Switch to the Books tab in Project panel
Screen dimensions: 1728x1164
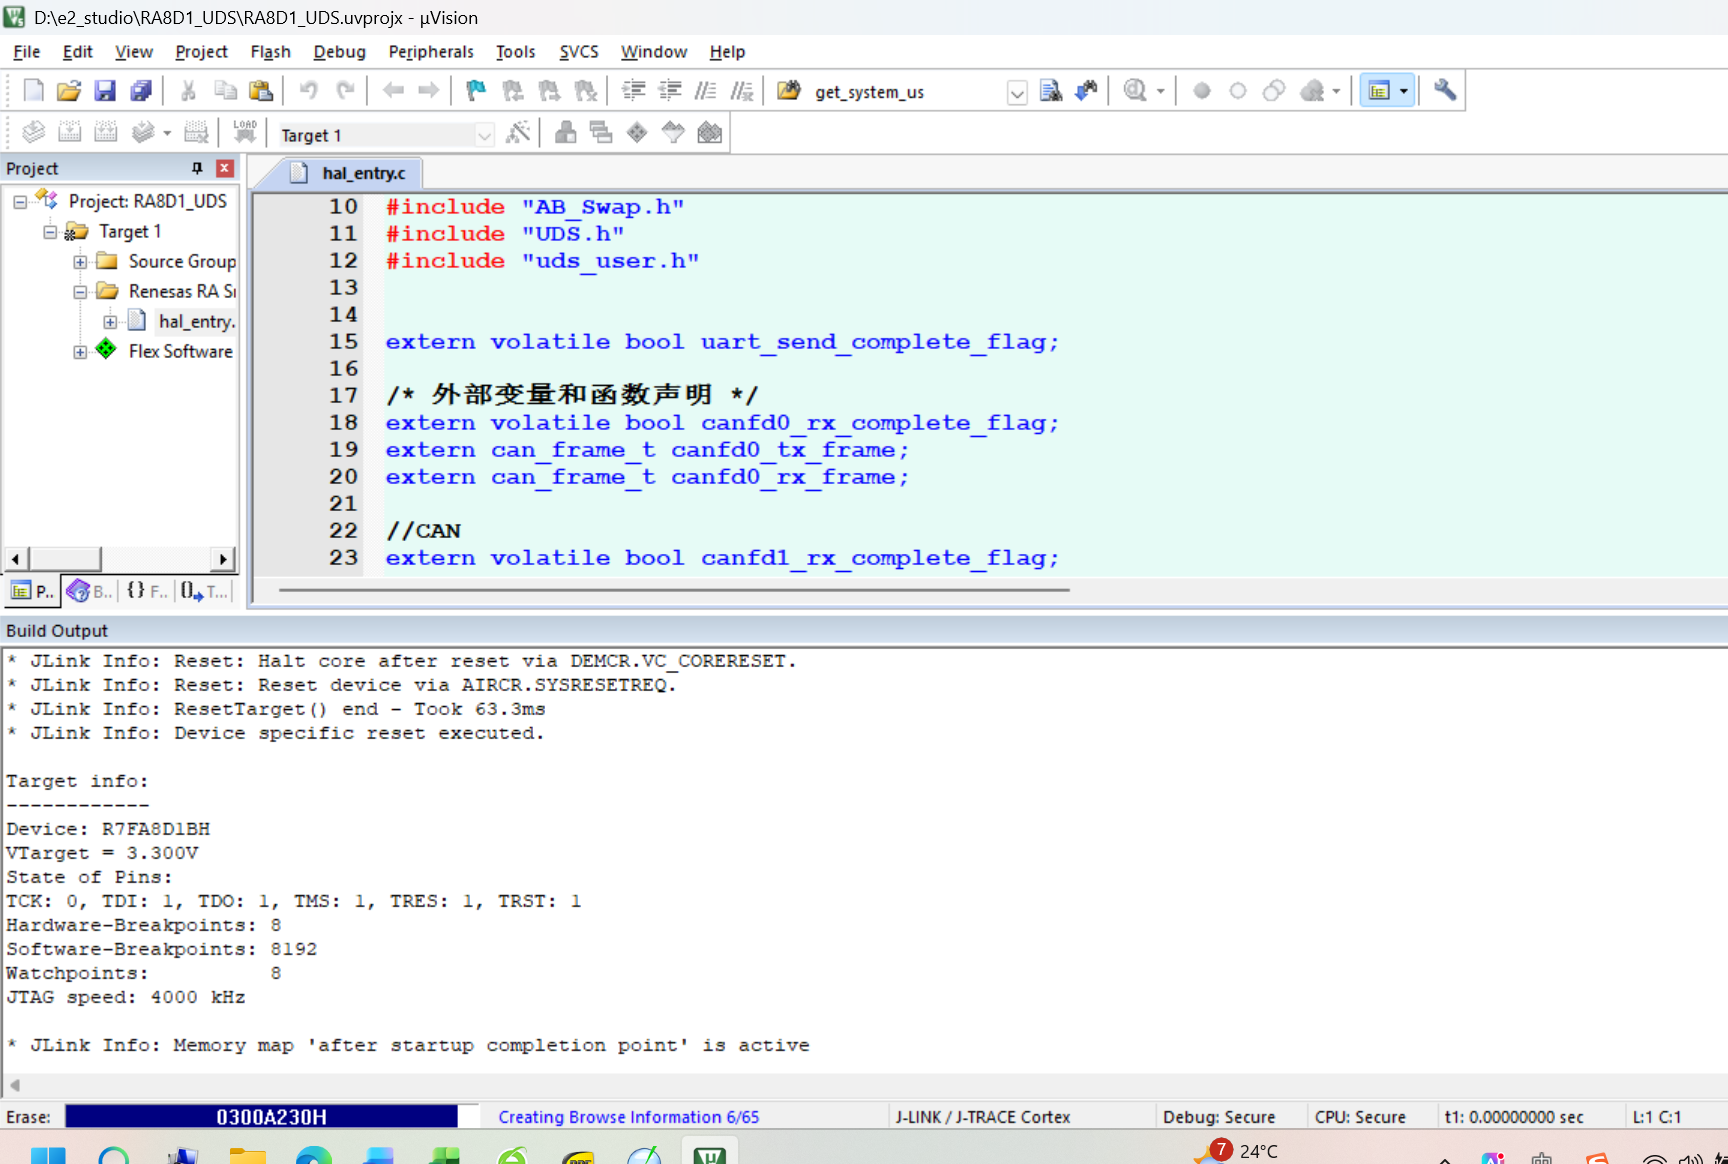(89, 591)
